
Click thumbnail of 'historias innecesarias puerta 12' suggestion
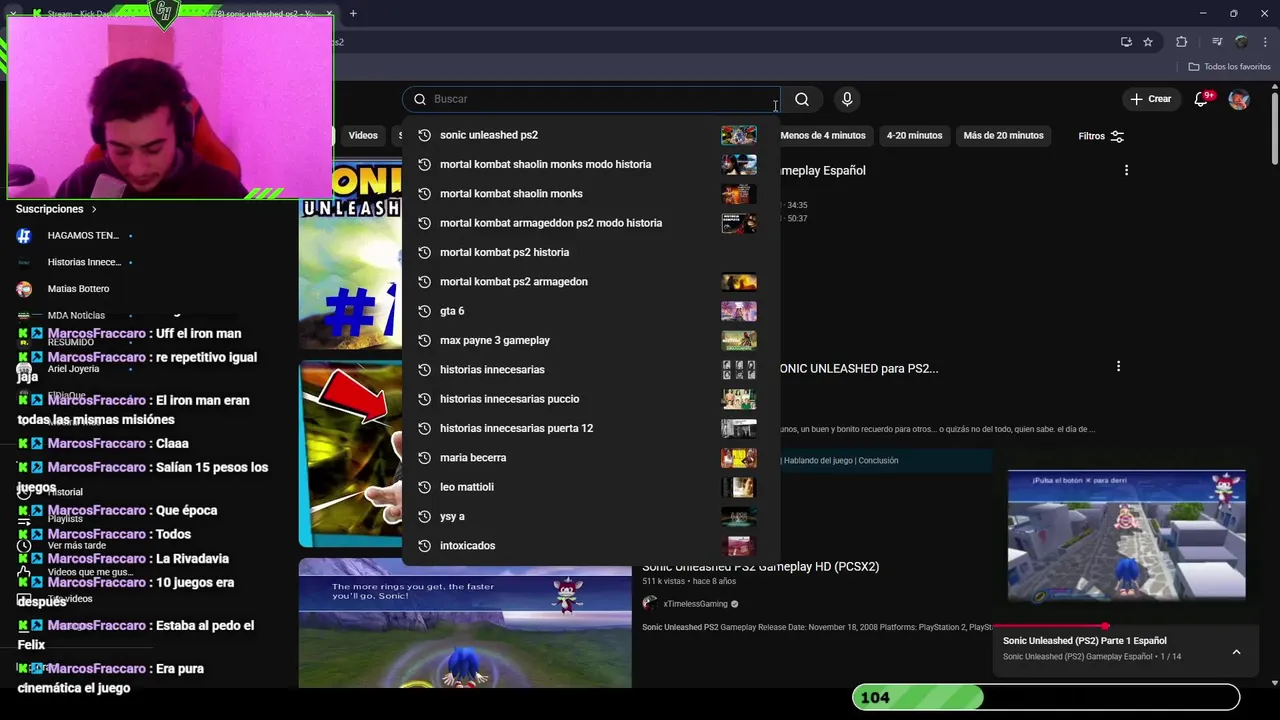click(x=739, y=428)
